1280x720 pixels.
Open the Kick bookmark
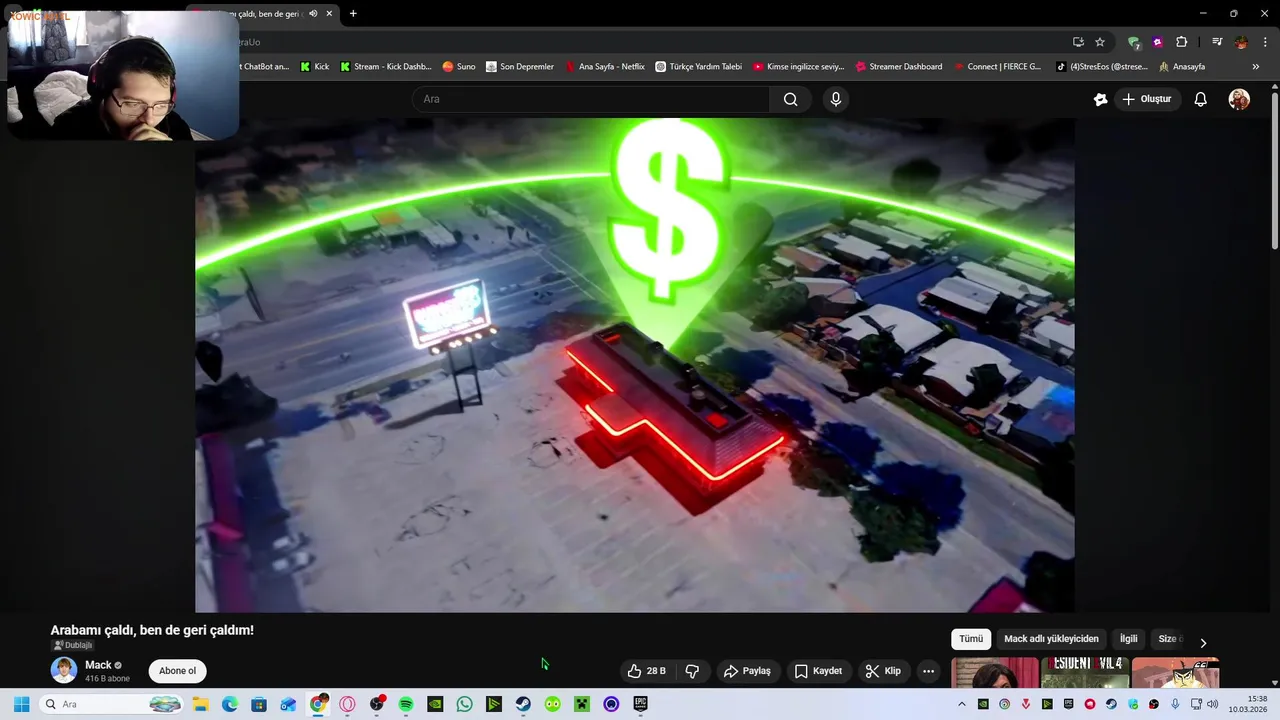click(315, 66)
